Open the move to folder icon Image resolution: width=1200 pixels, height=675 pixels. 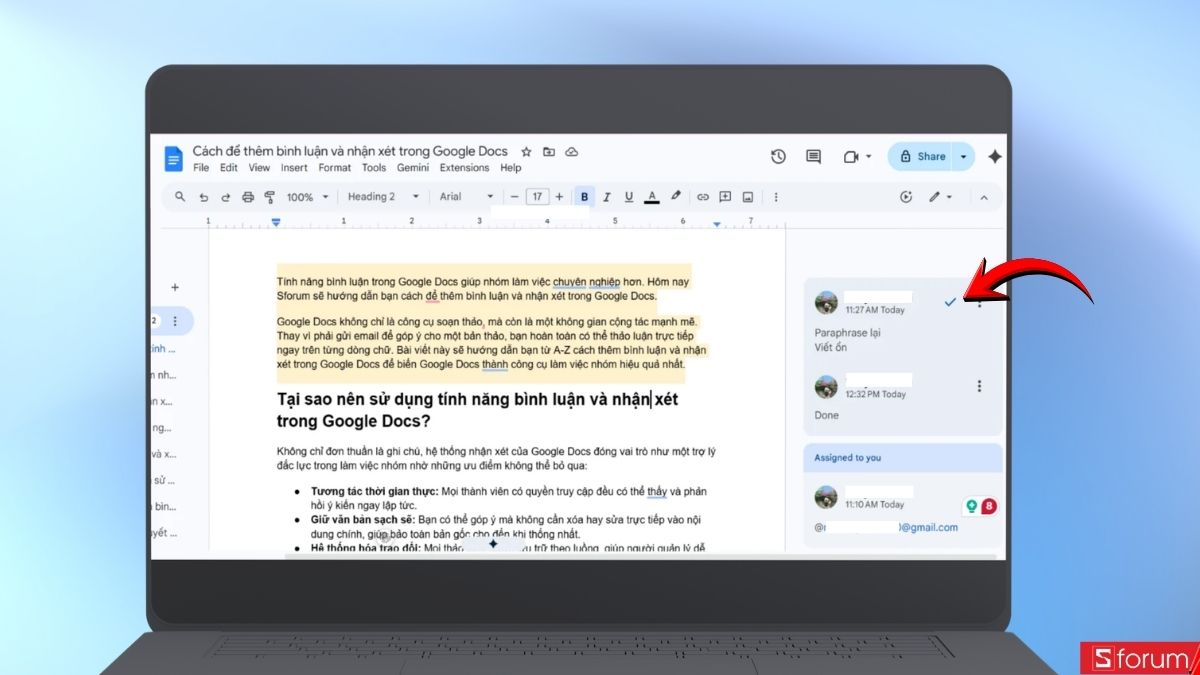tap(549, 152)
